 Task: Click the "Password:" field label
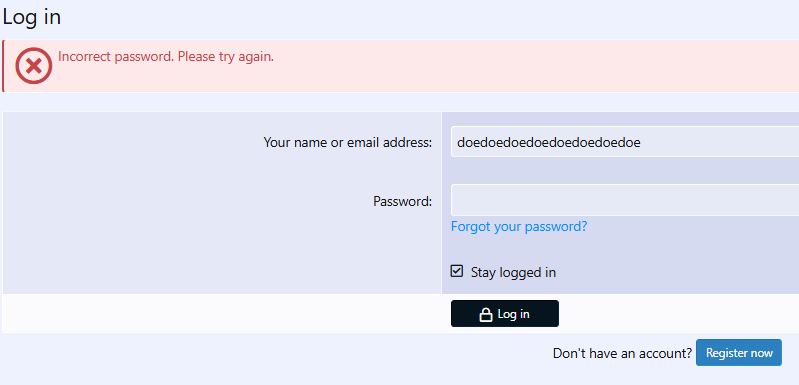(403, 201)
